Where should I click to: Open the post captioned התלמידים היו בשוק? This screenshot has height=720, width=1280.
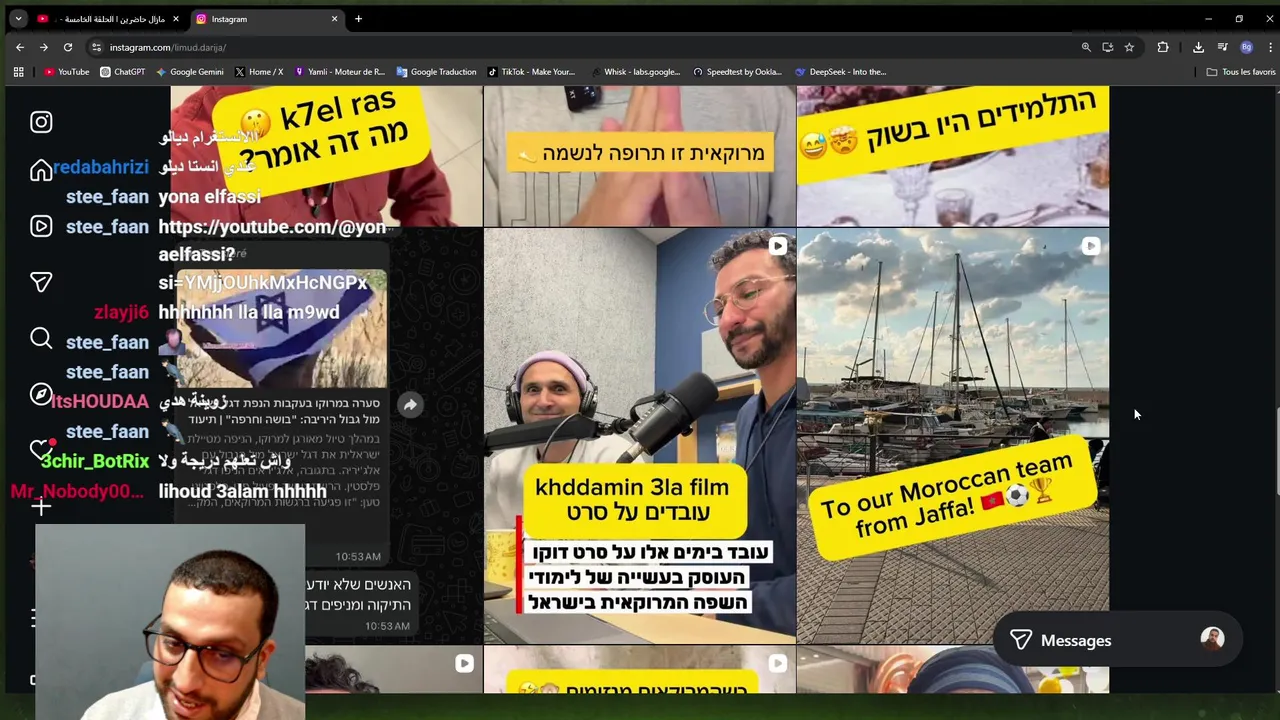[x=953, y=156]
